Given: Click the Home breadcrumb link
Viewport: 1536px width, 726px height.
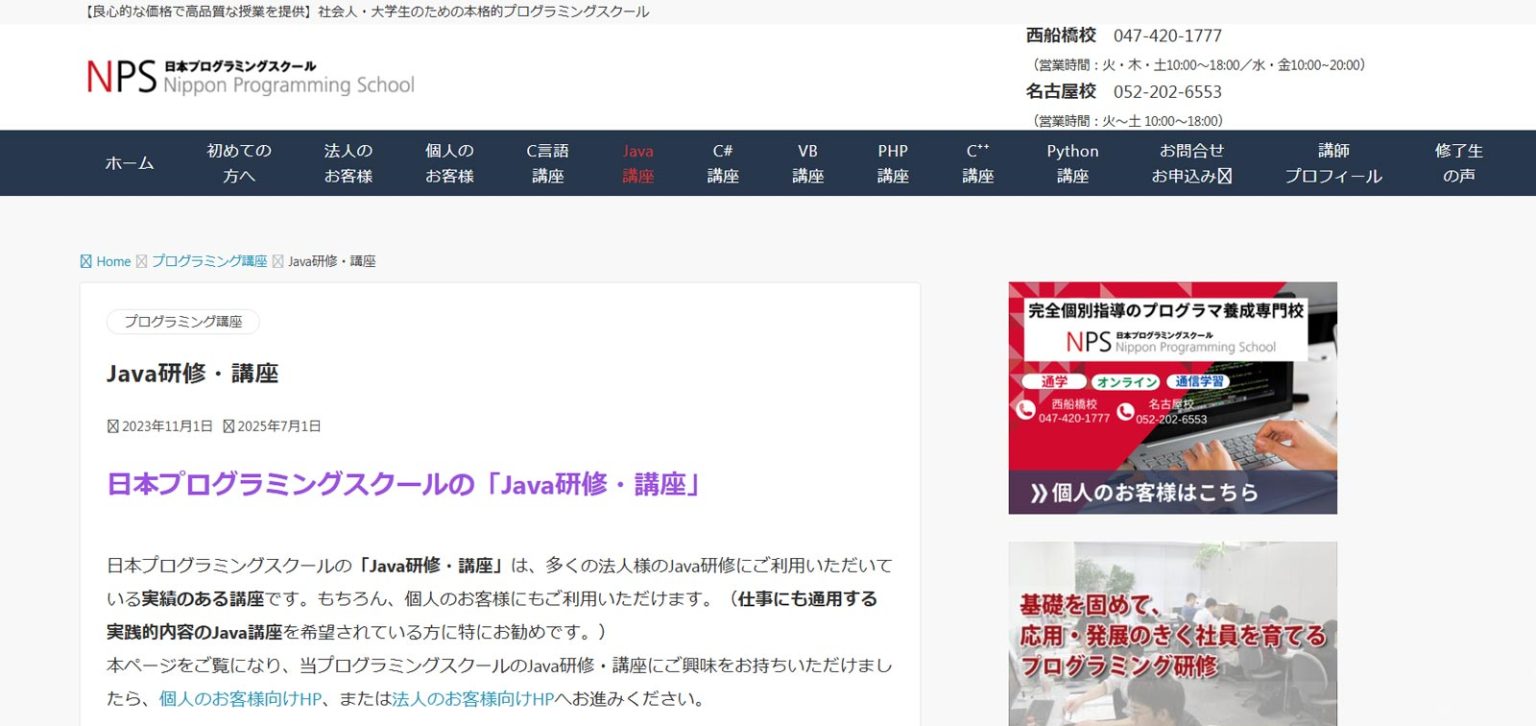Looking at the screenshot, I should click(112, 261).
